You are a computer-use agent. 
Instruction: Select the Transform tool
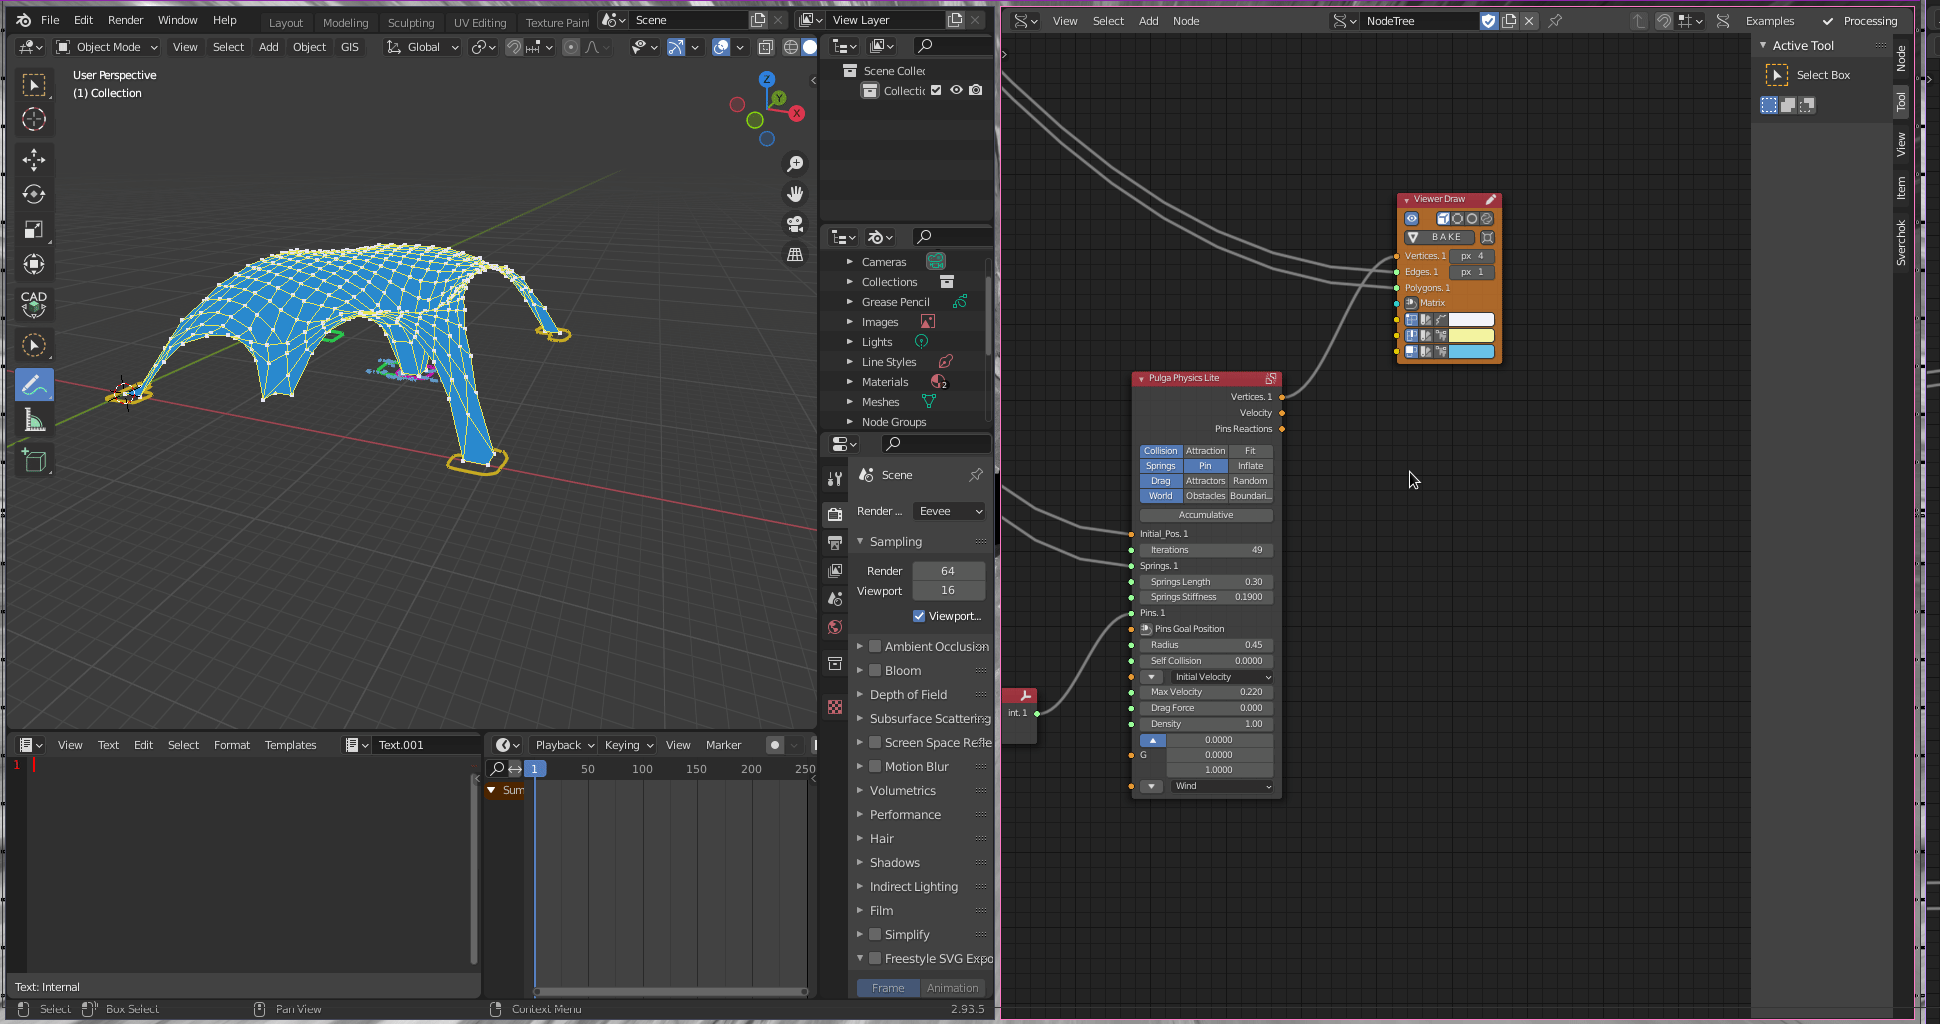coord(34,265)
